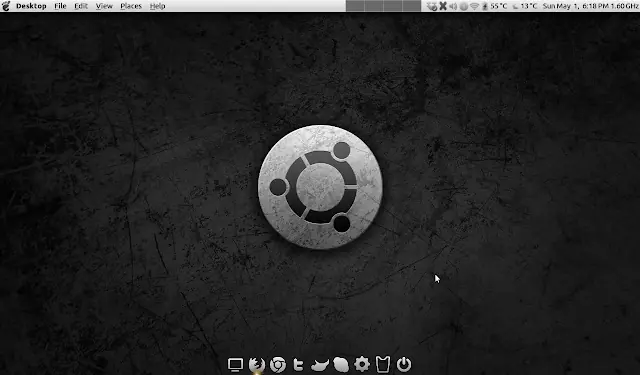640x375 pixels.
Task: Open the Help menu
Action: click(158, 6)
